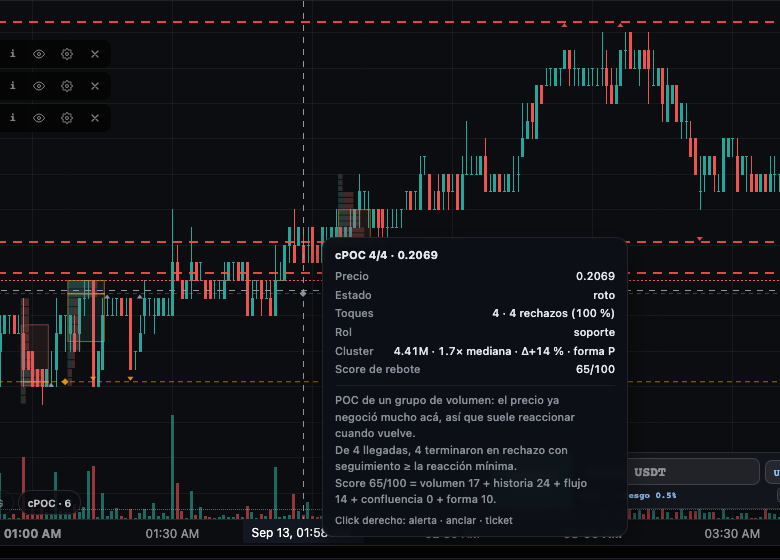Click red down-triangle marker right of the tooltip
The width and height of the screenshot is (780, 560).
(x=699, y=239)
